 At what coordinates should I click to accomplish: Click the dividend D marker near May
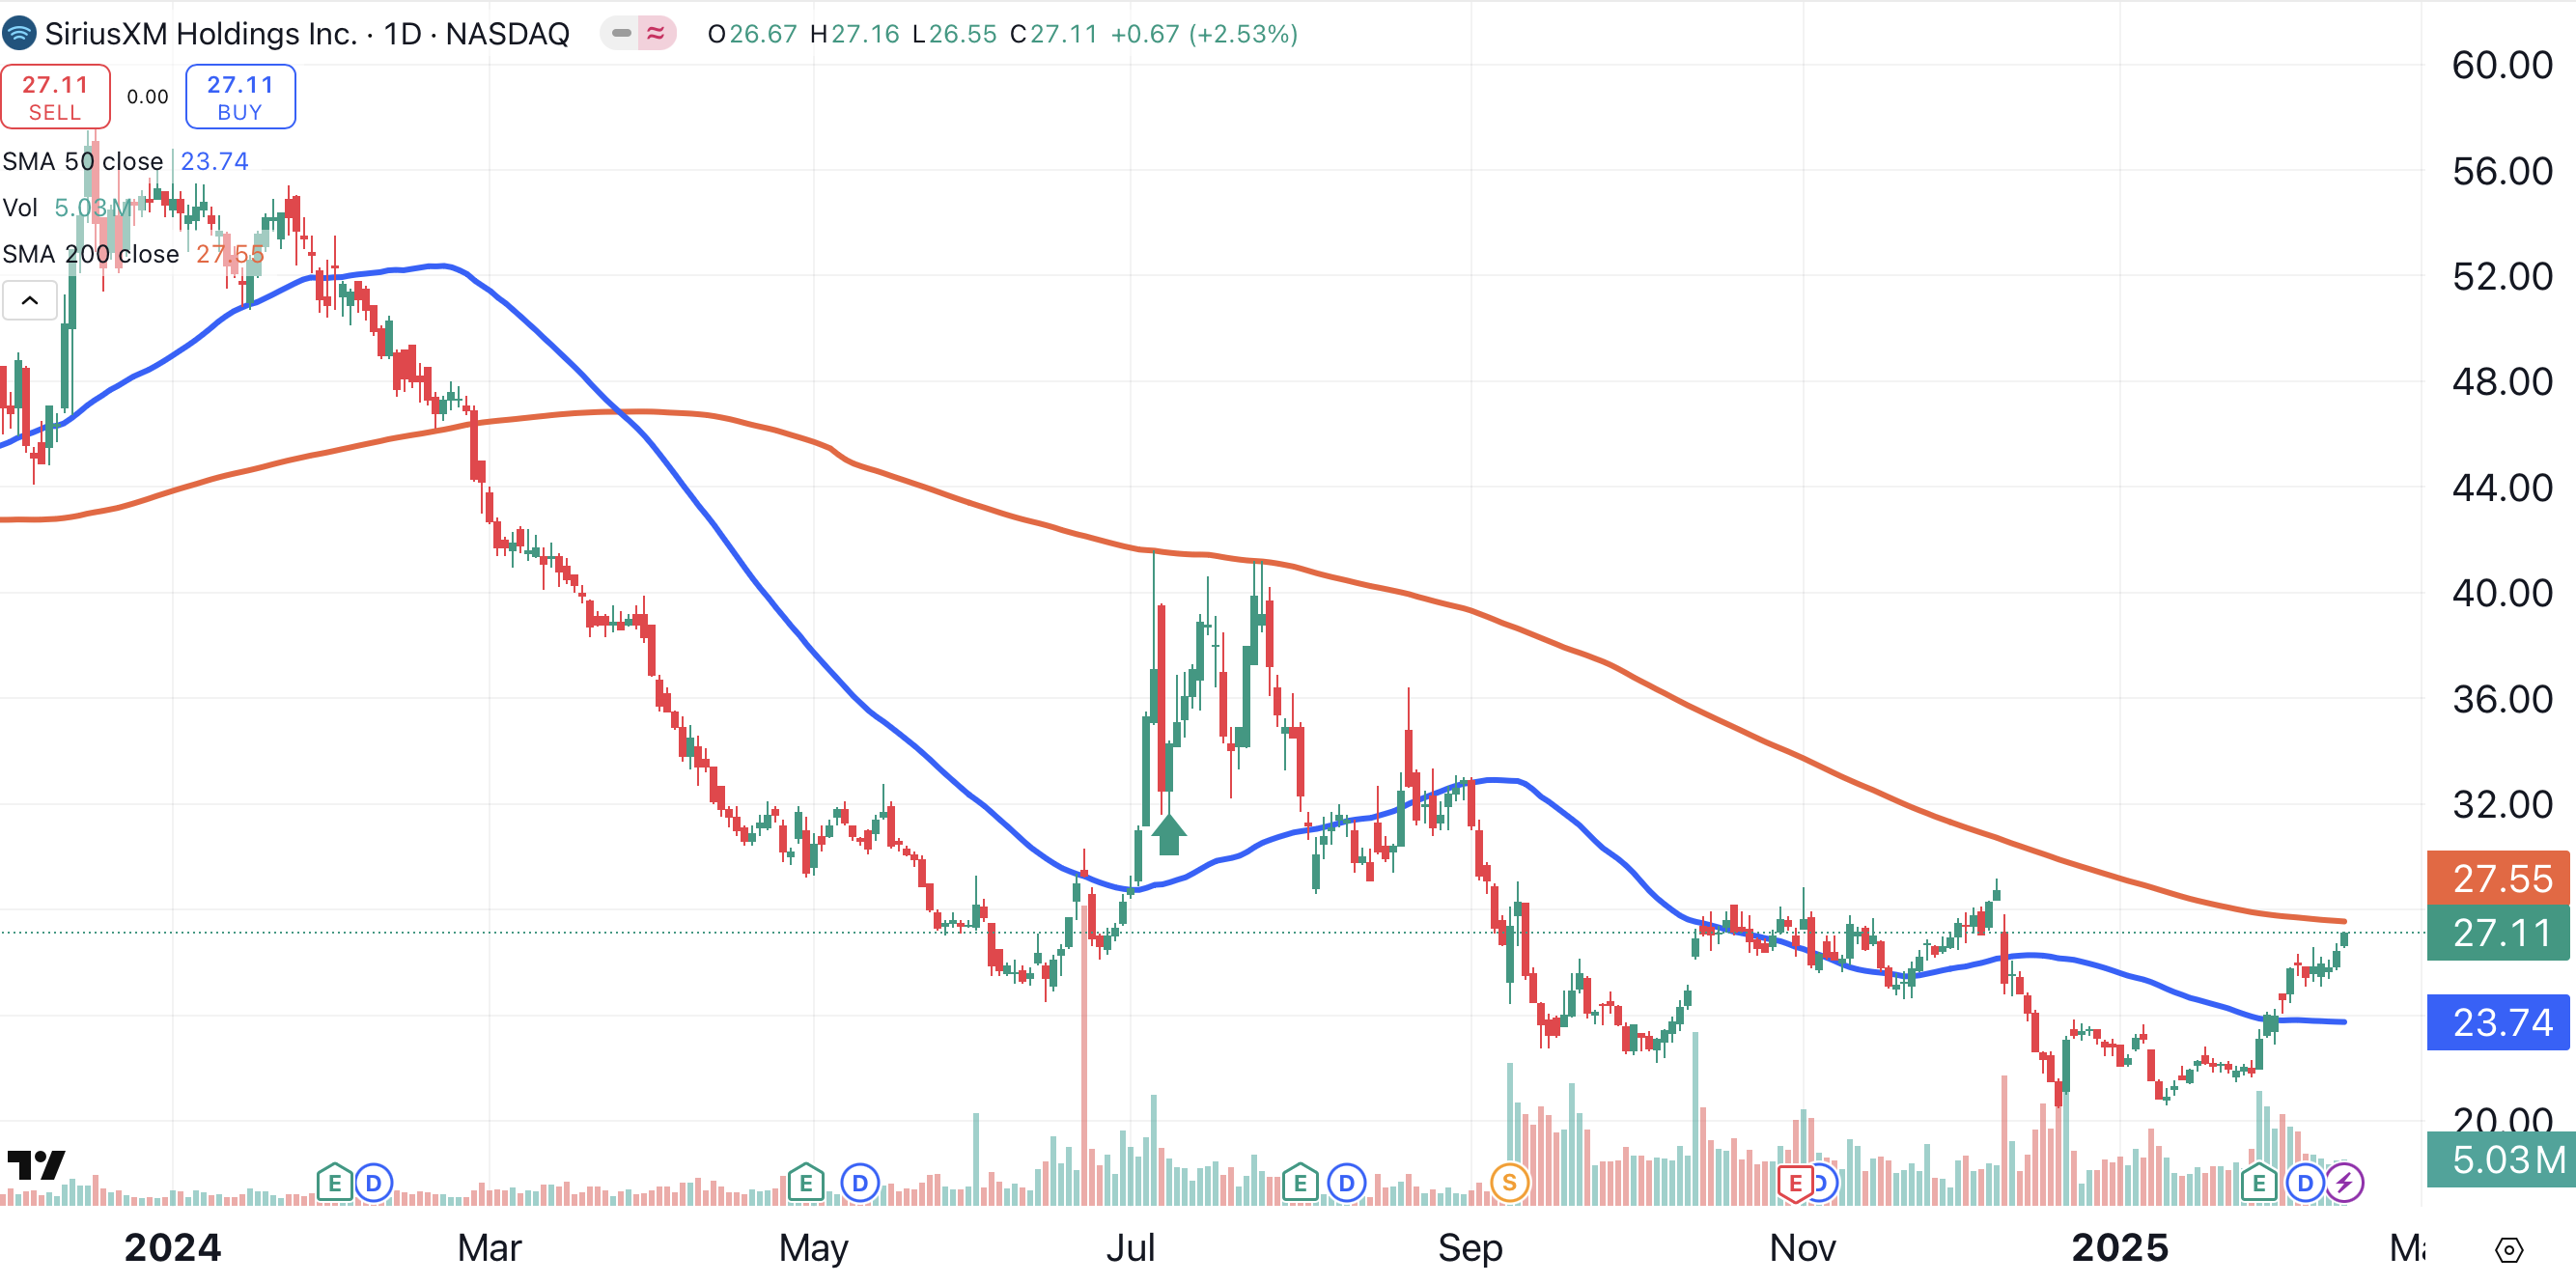point(859,1183)
